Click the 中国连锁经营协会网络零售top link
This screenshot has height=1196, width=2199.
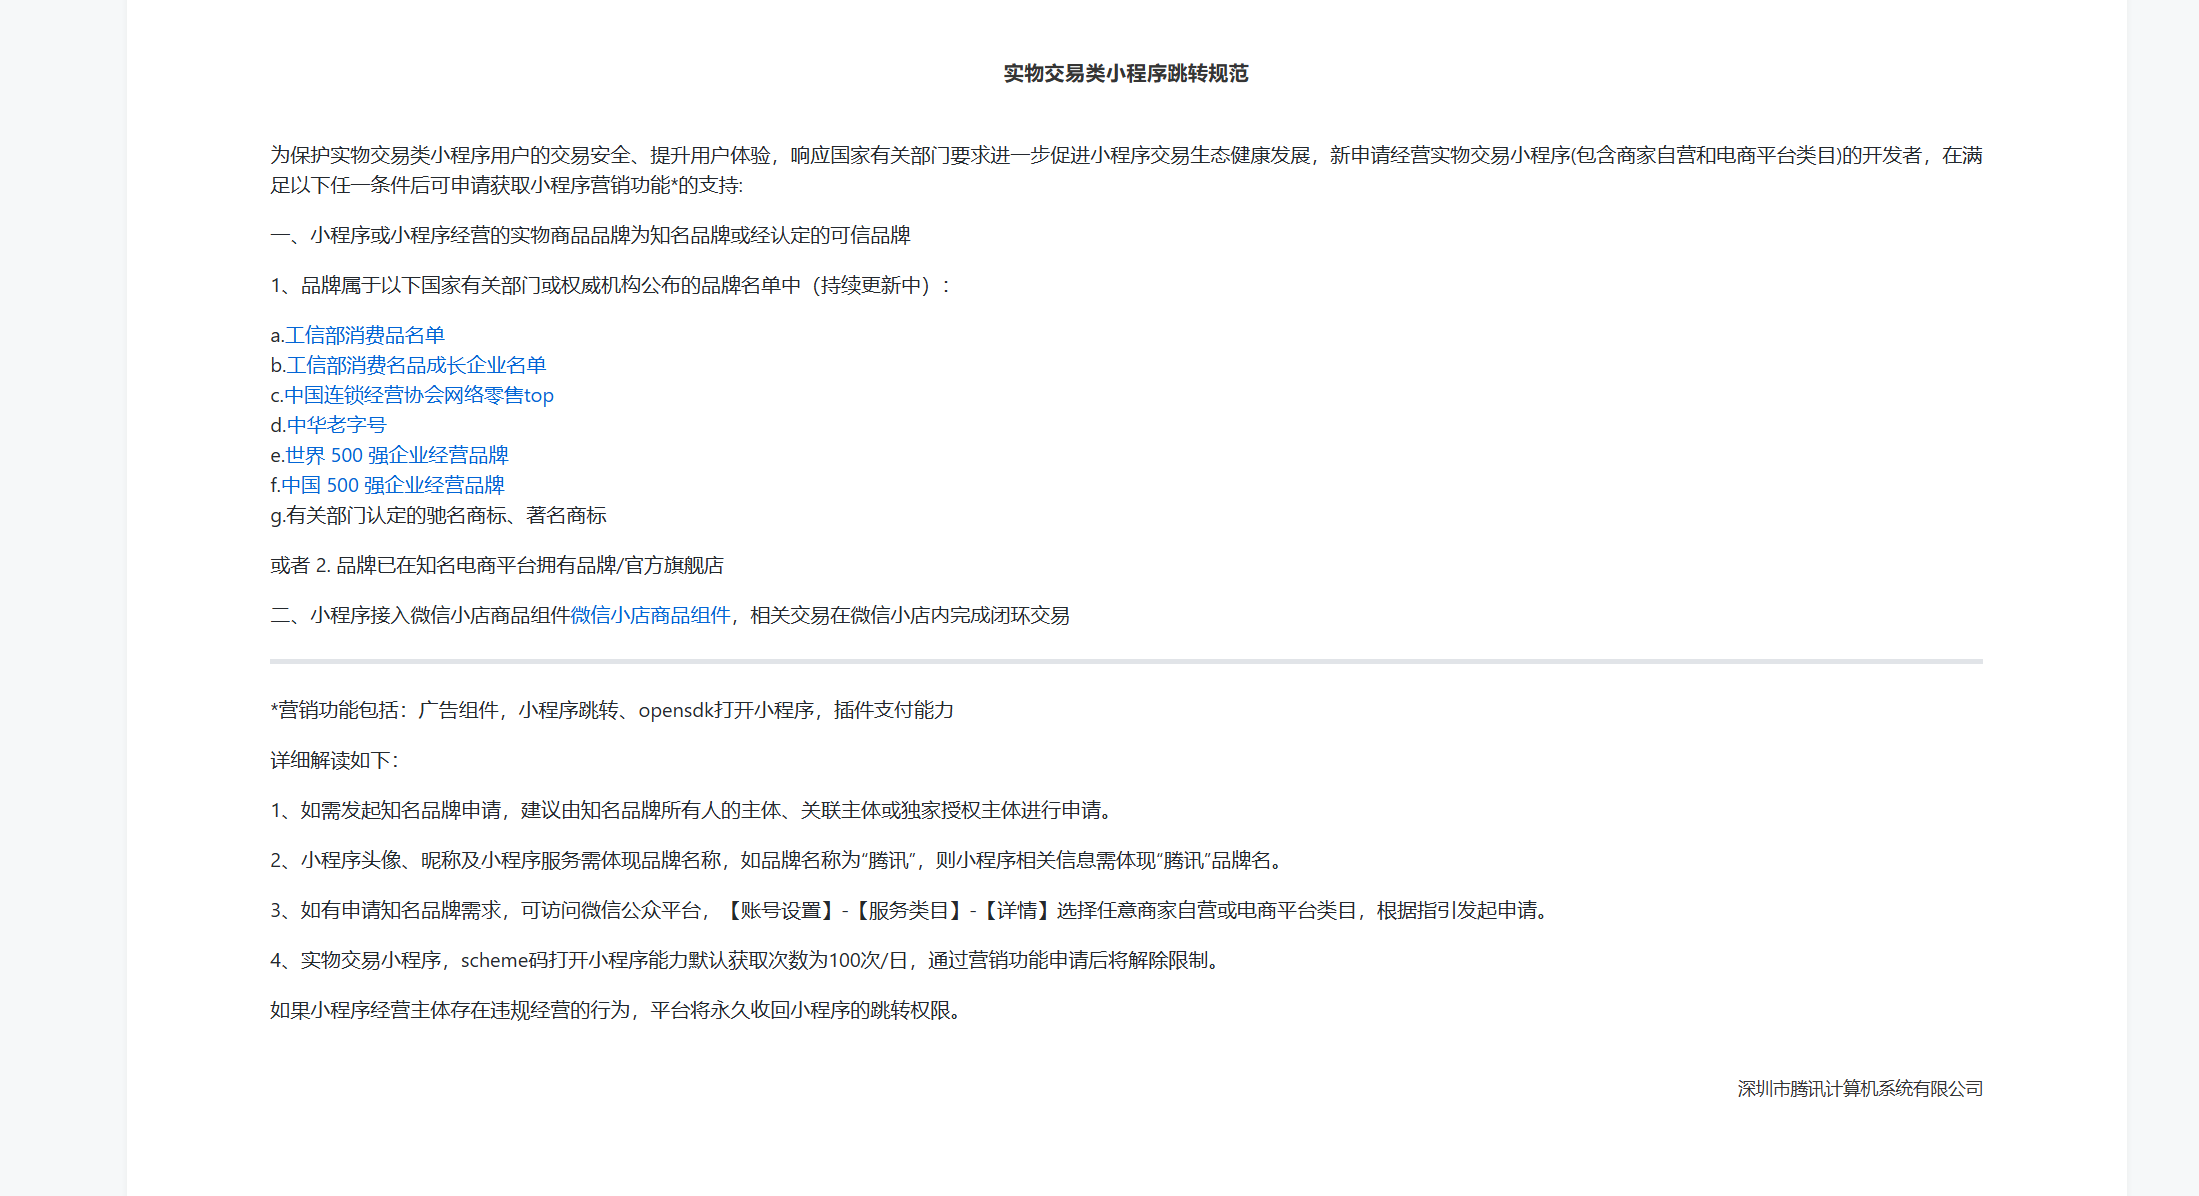coord(418,395)
